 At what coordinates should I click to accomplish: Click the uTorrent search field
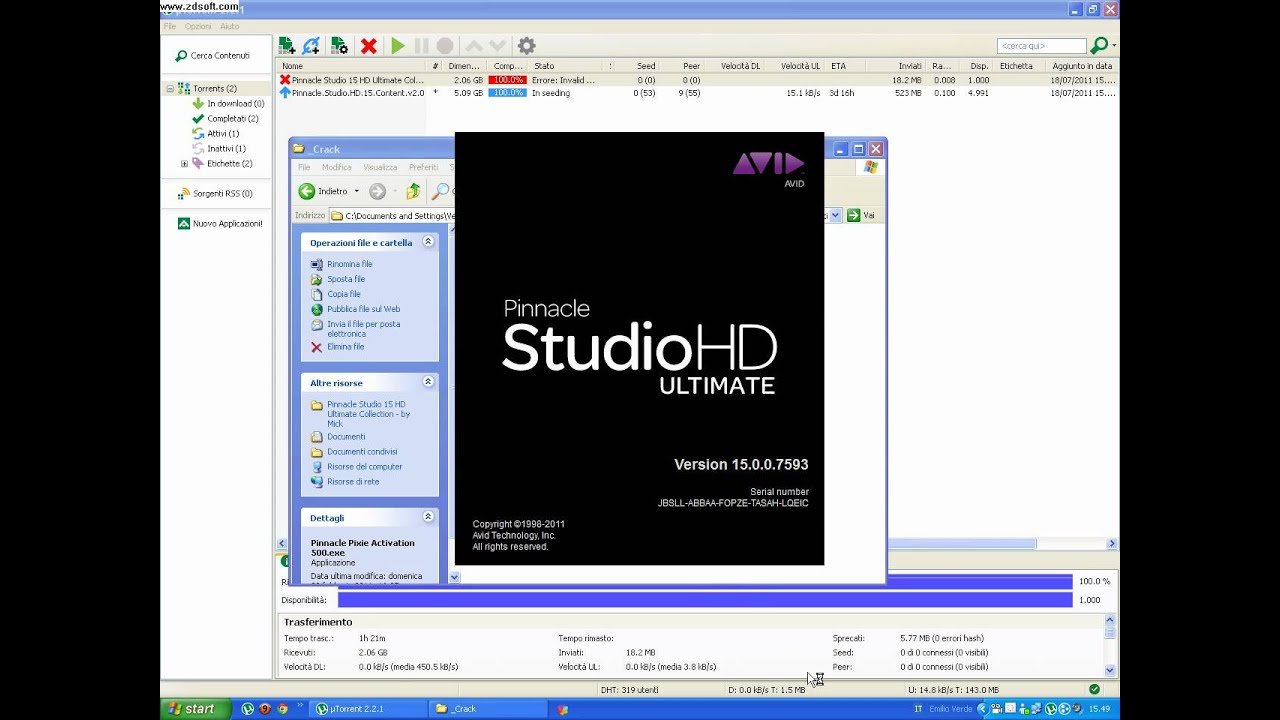[1041, 46]
